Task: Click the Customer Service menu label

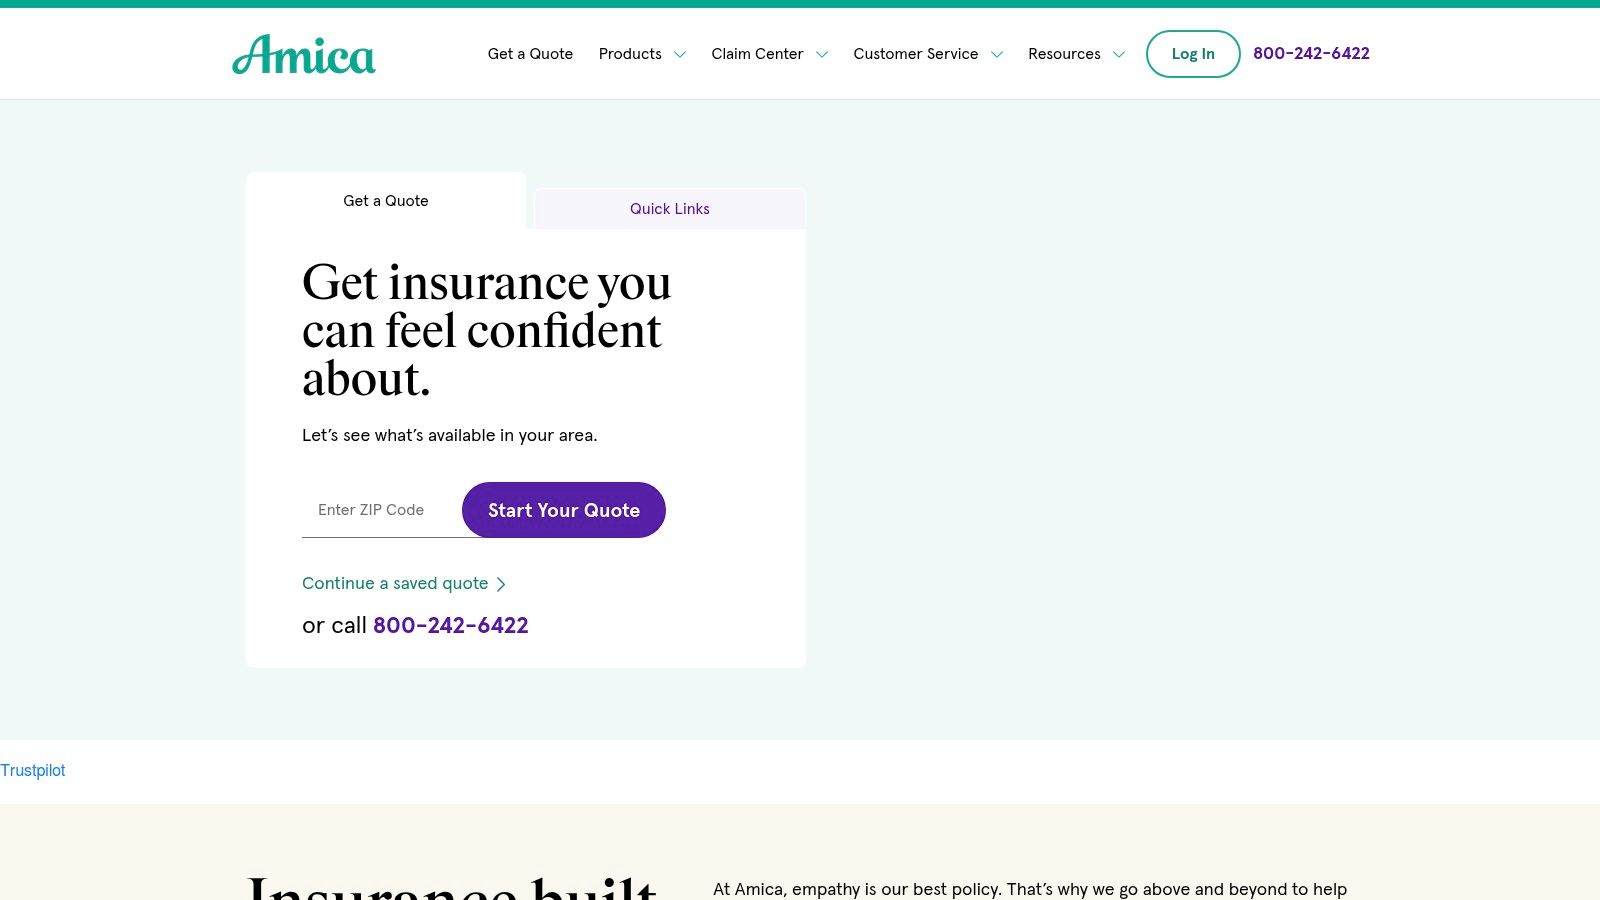Action: pyautogui.click(x=915, y=54)
